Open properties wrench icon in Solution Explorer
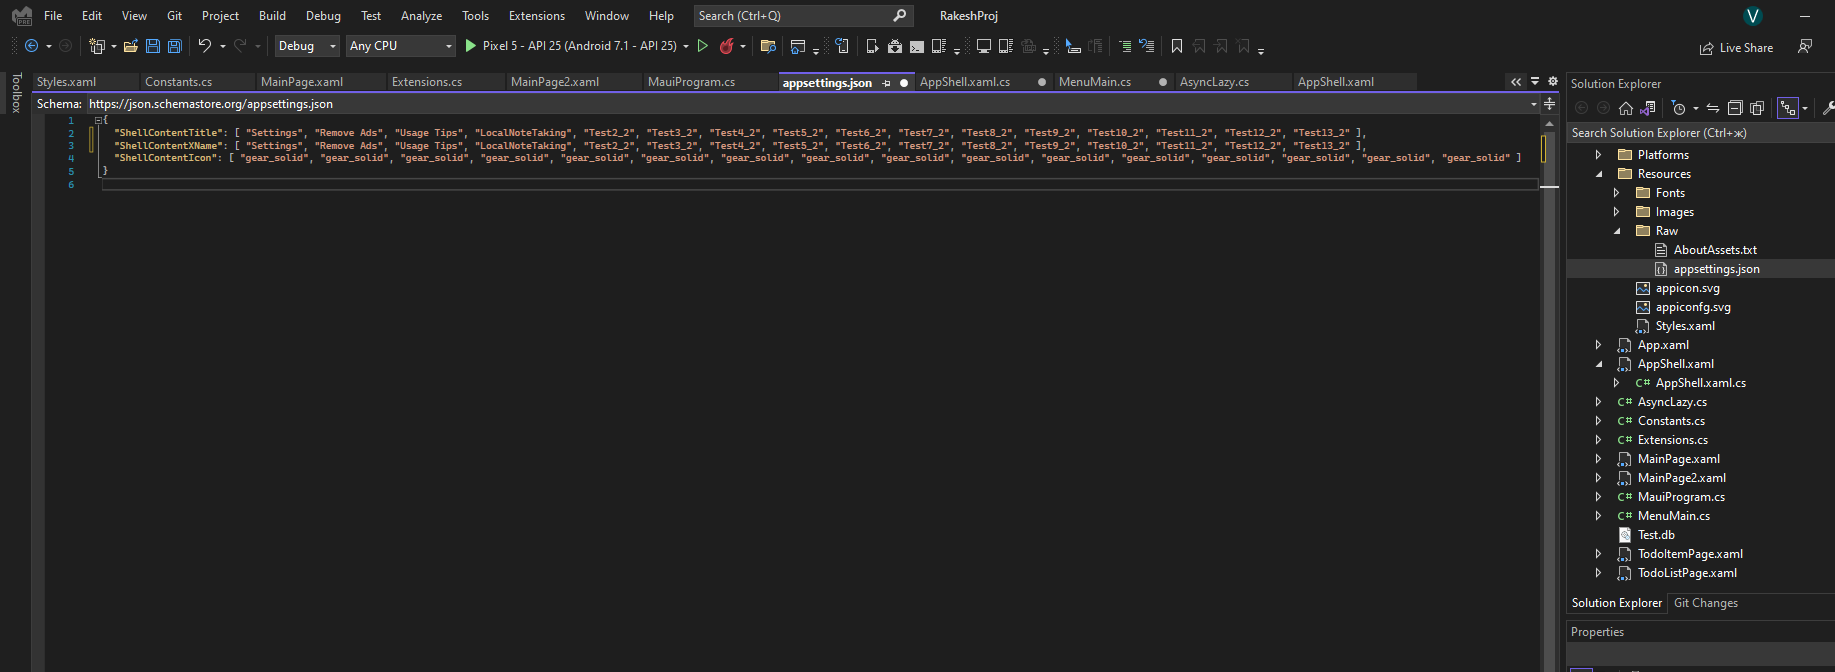This screenshot has height=672, width=1835. pyautogui.click(x=1829, y=108)
